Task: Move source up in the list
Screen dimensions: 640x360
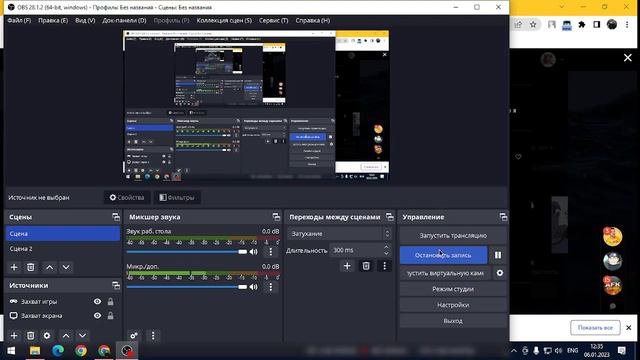Action: 66,336
